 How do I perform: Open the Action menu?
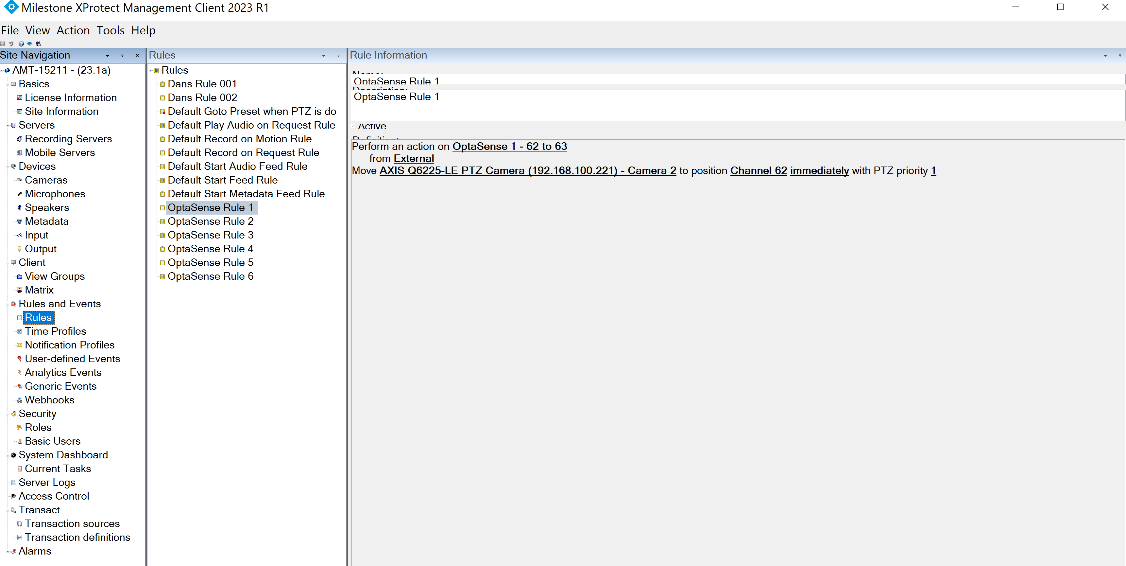[x=73, y=31]
